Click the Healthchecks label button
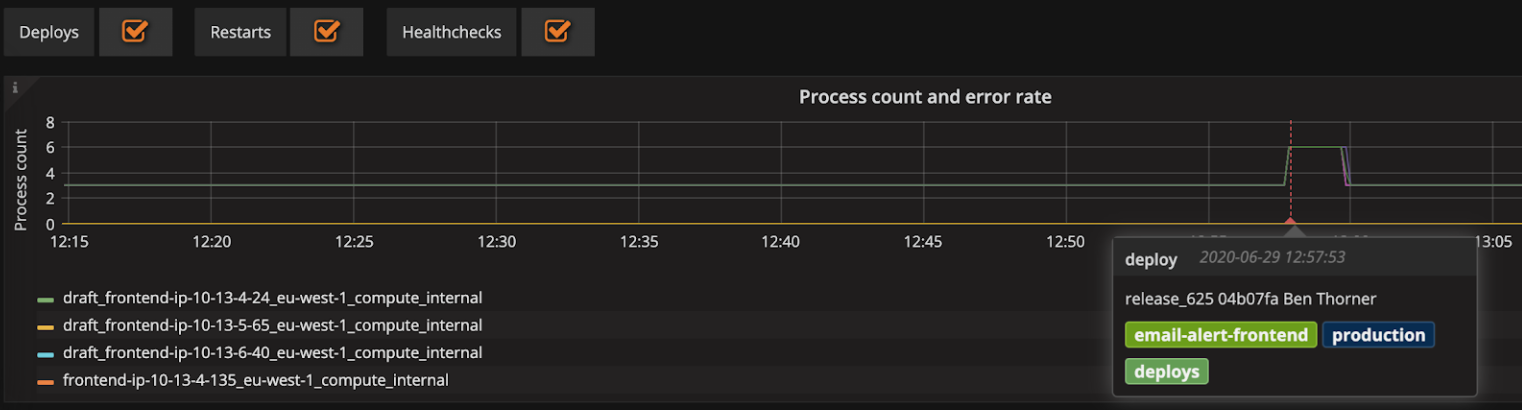 point(451,32)
